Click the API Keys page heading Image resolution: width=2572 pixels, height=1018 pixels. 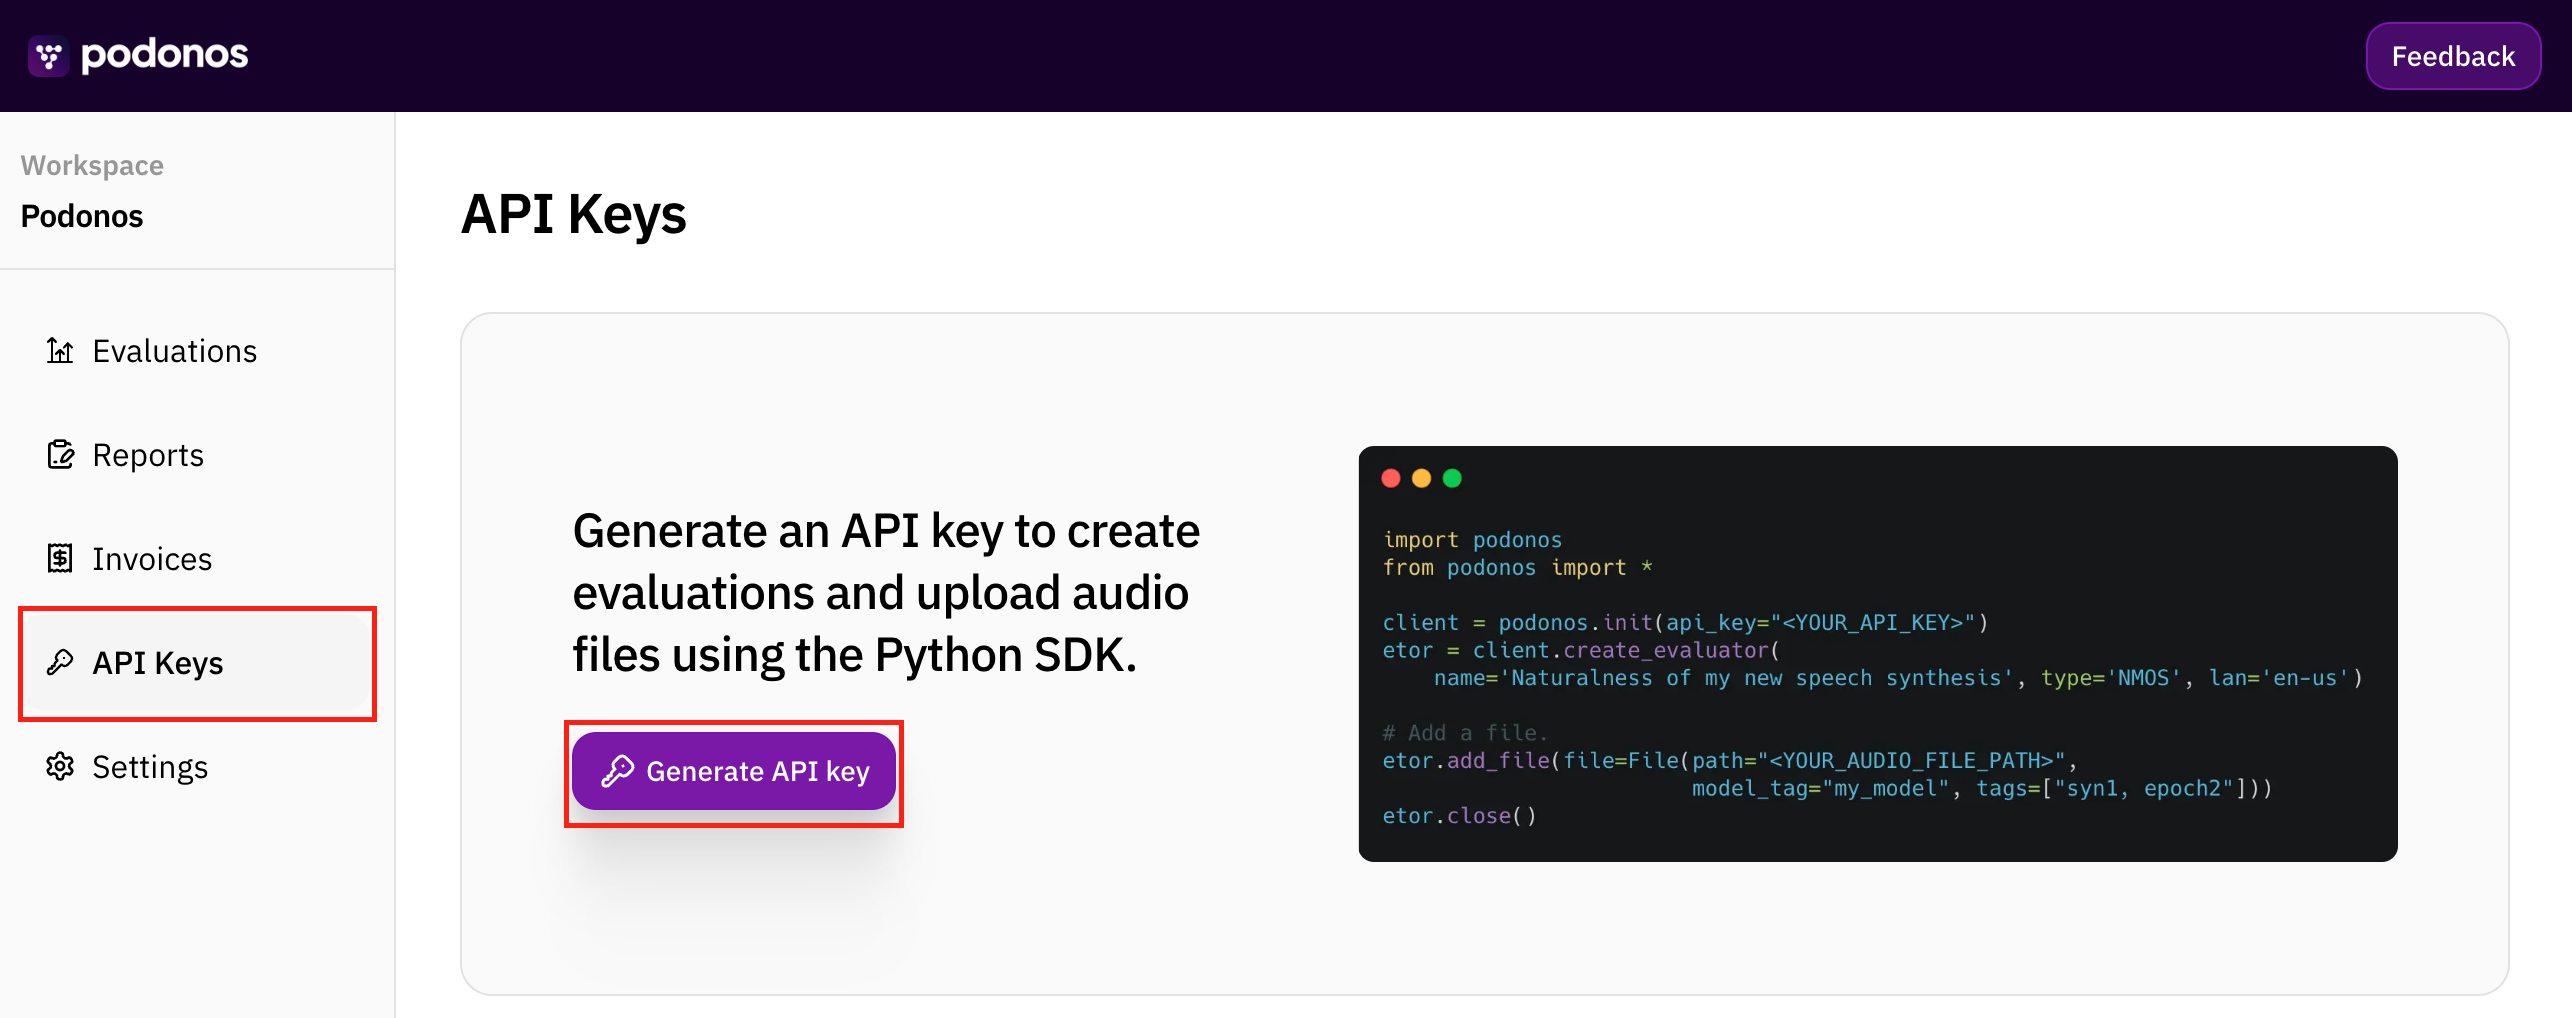coord(574,214)
